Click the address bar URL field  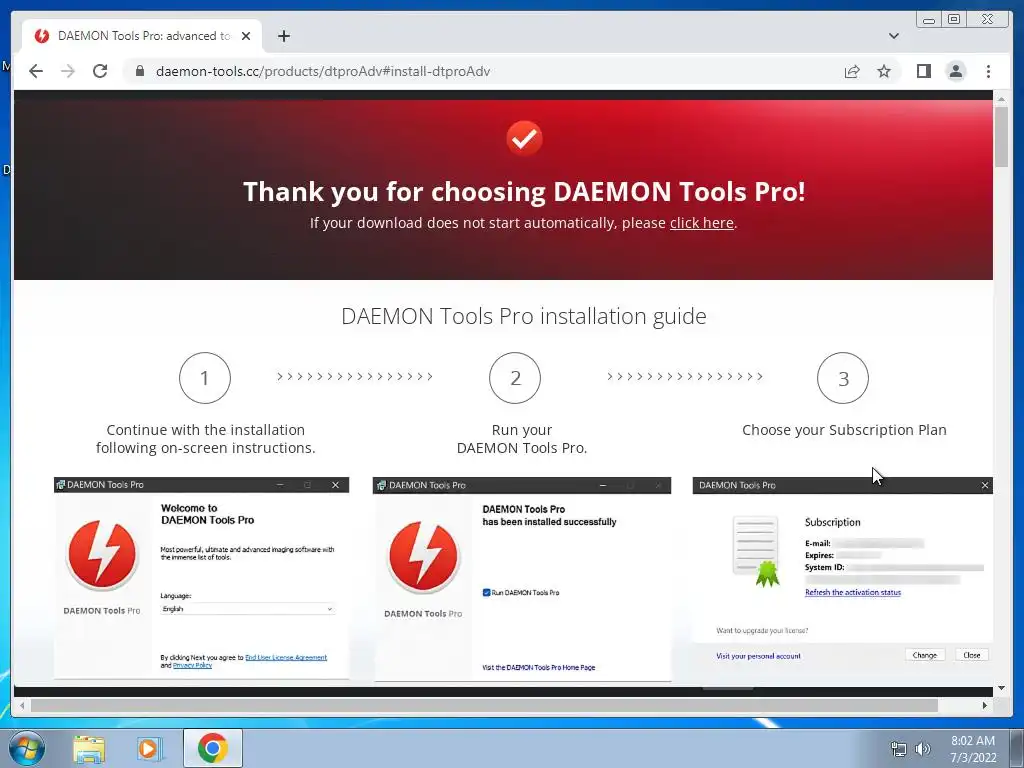click(483, 71)
